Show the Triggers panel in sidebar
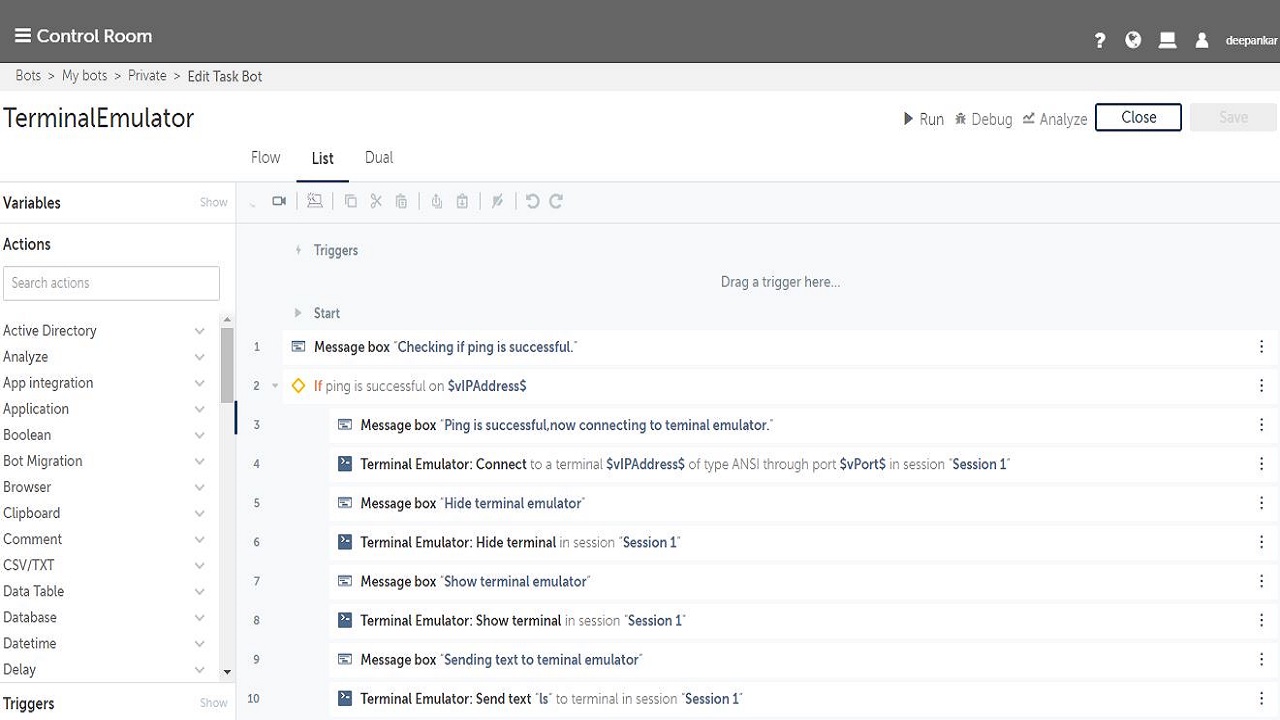 (213, 703)
